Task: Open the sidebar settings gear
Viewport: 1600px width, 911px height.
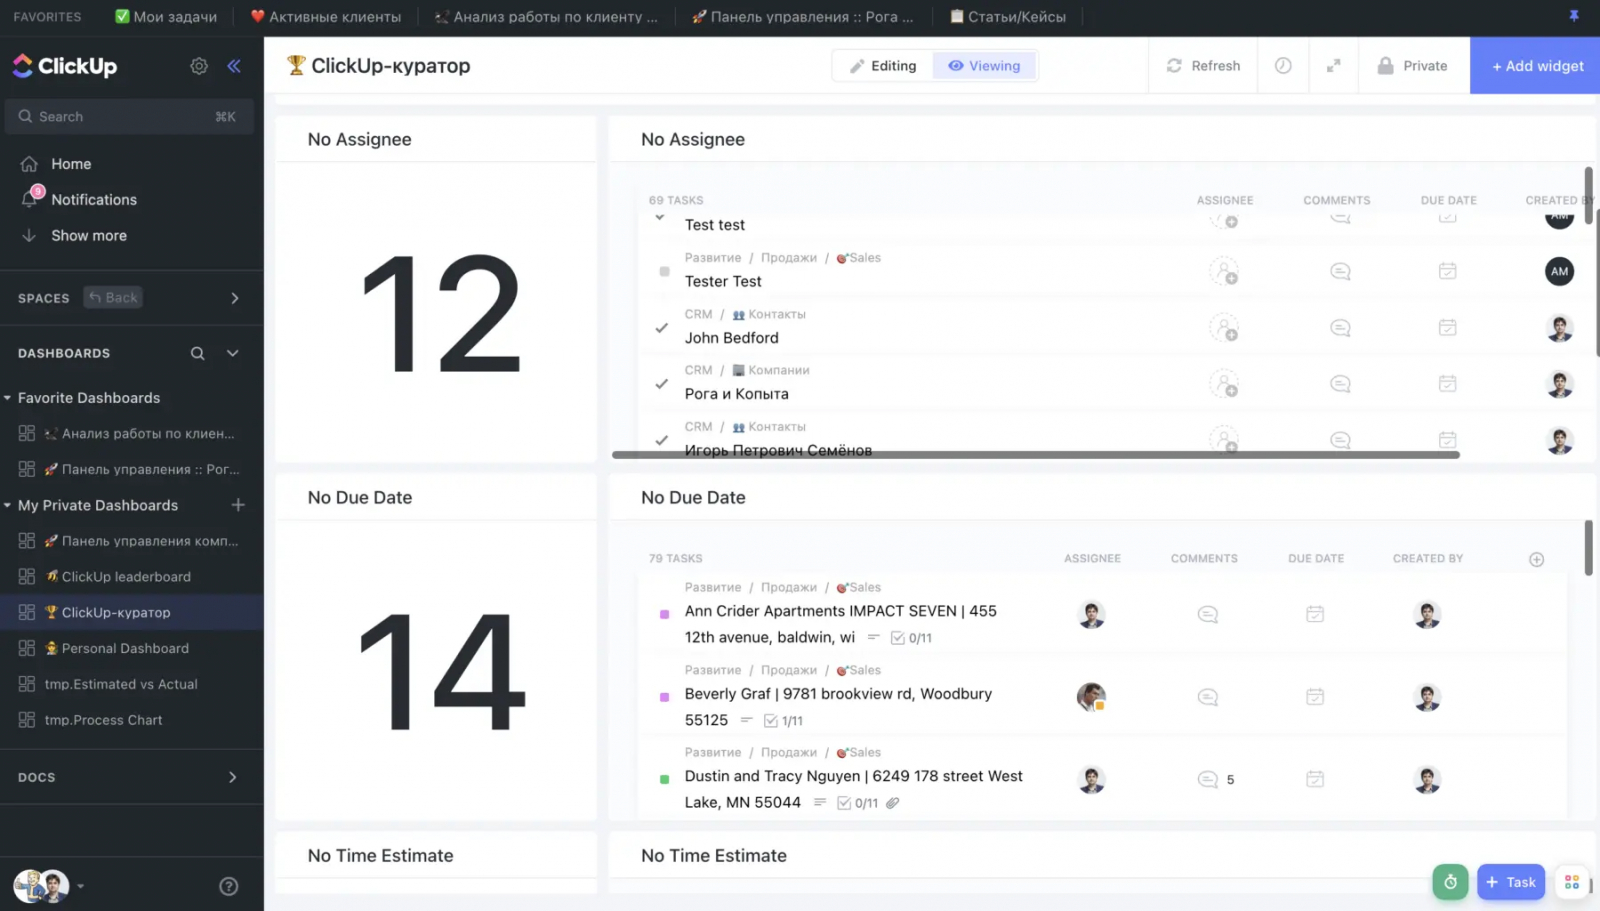Action: coord(199,66)
